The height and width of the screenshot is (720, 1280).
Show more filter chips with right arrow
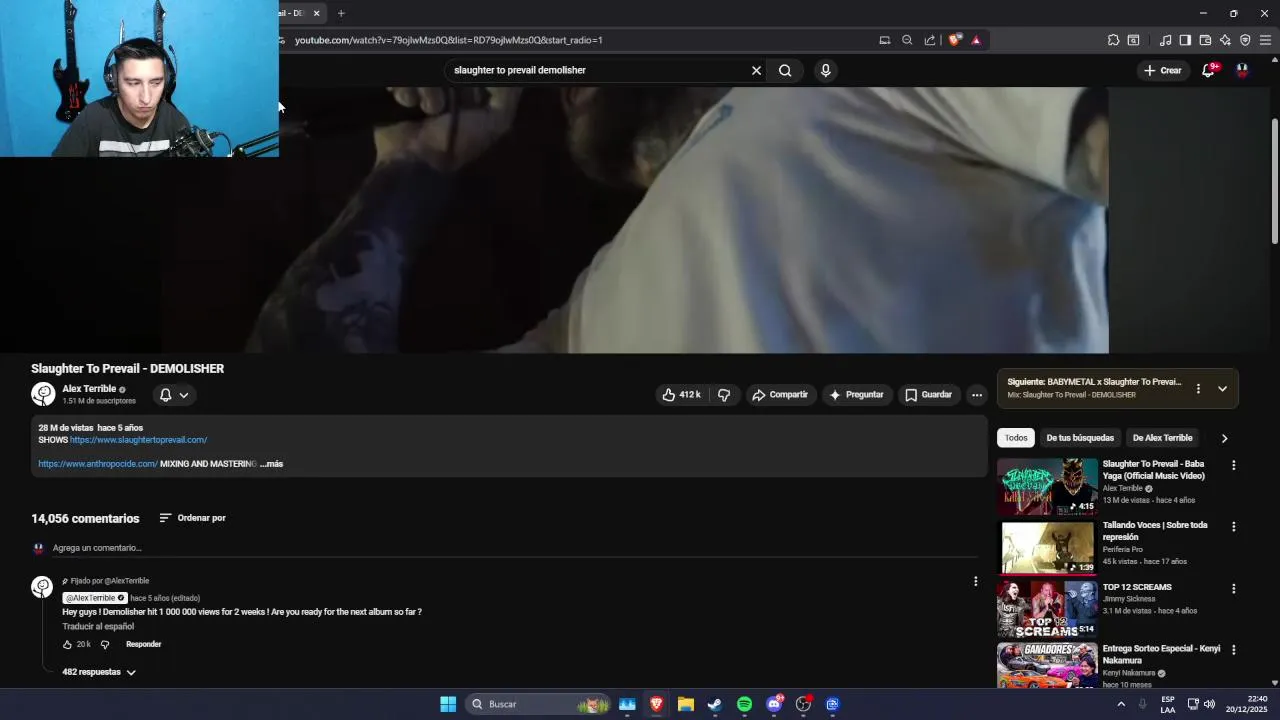click(1224, 438)
